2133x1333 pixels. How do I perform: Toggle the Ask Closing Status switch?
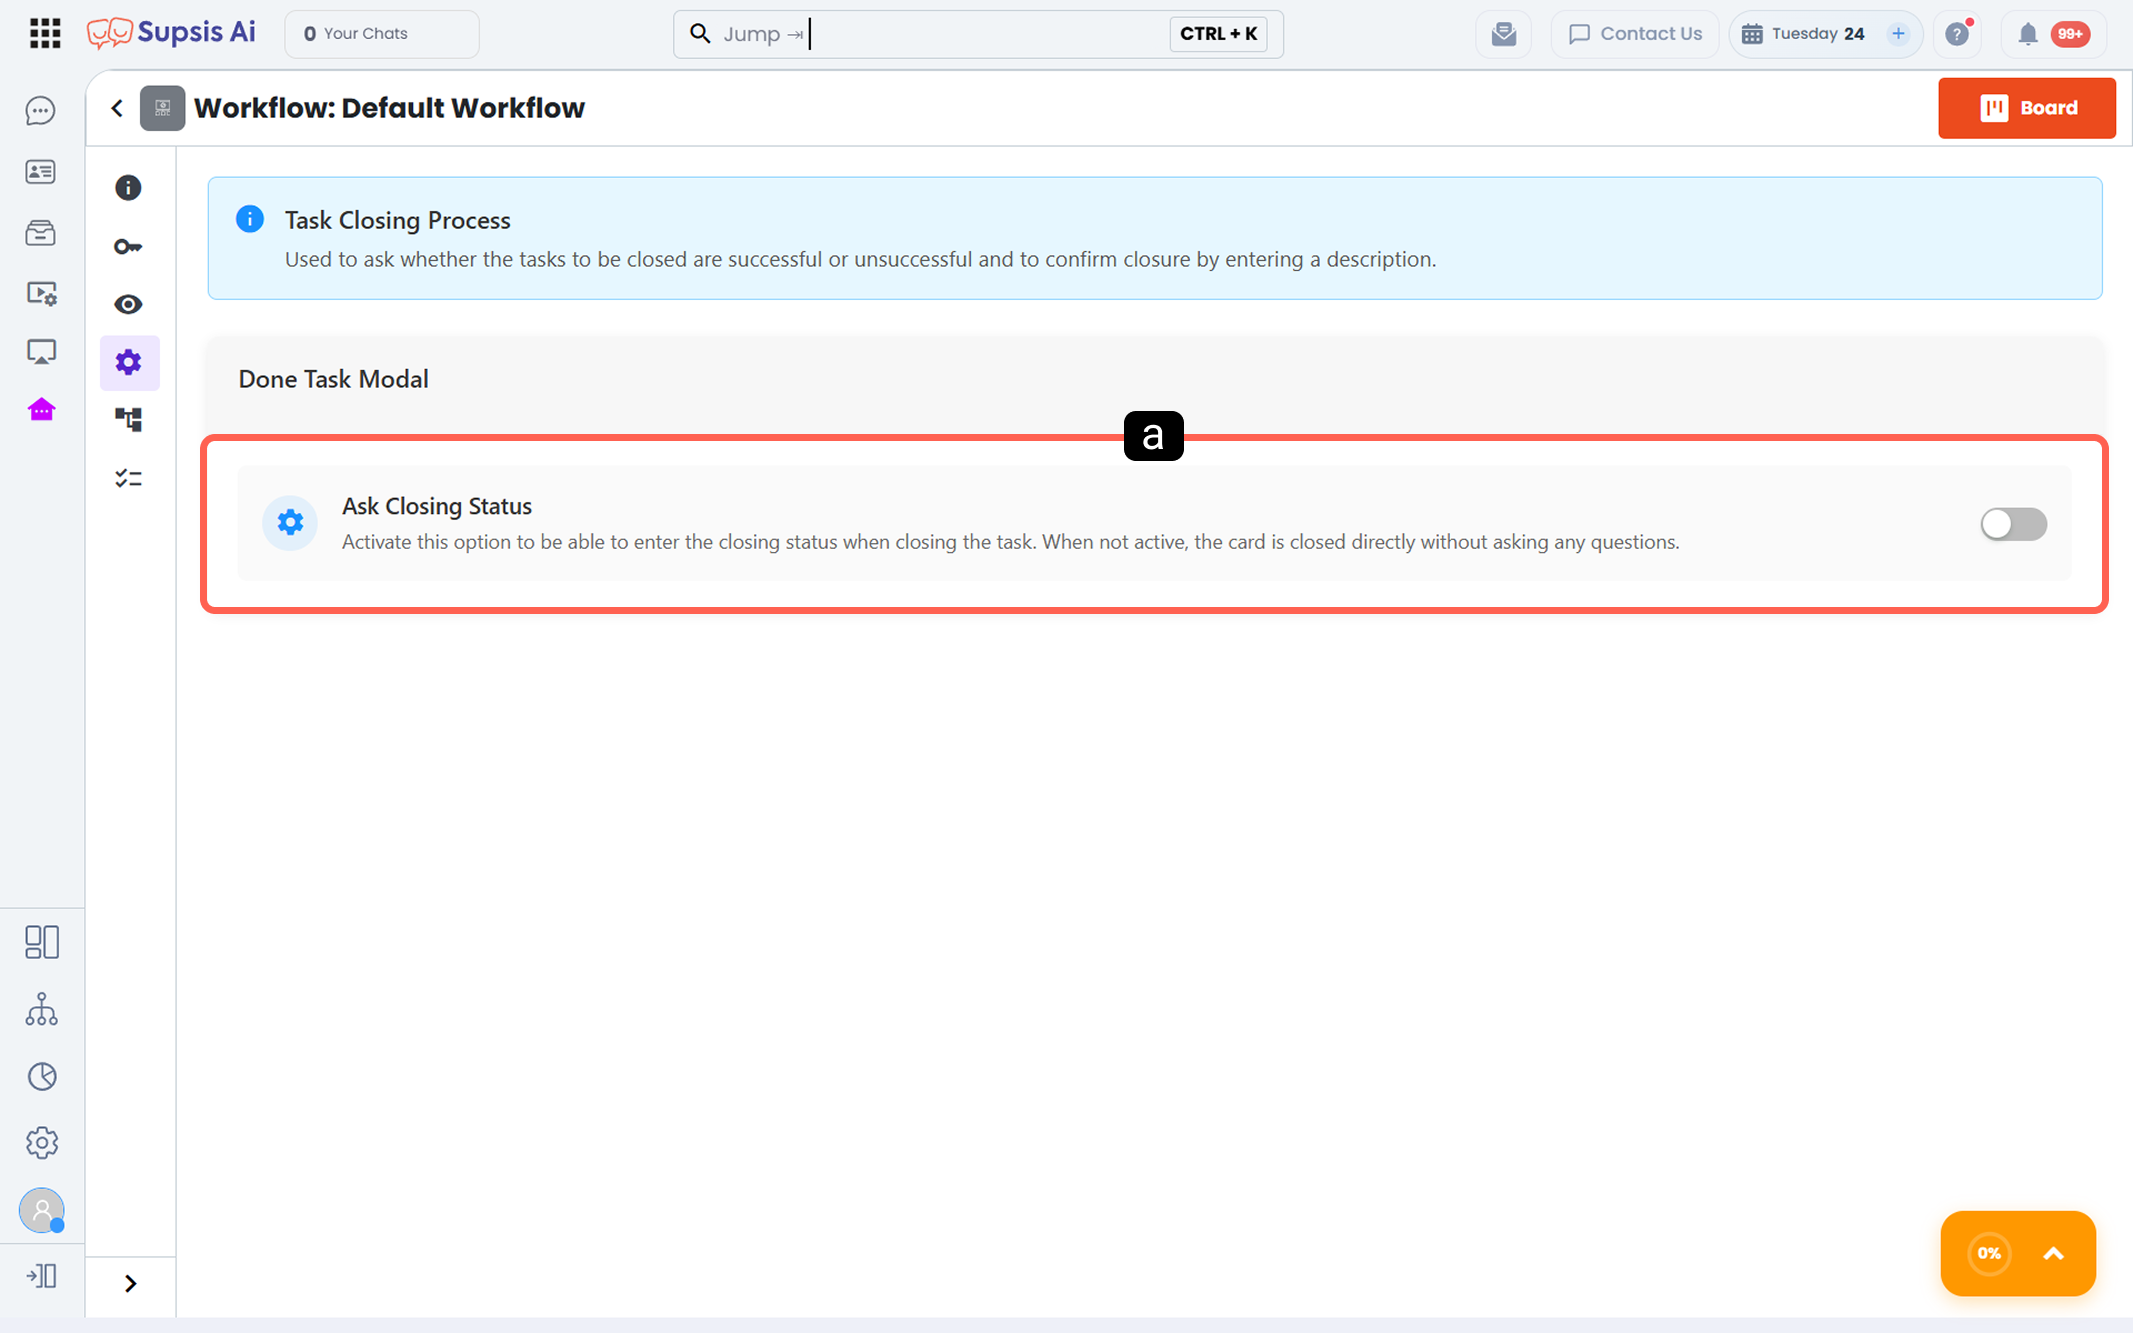2013,524
